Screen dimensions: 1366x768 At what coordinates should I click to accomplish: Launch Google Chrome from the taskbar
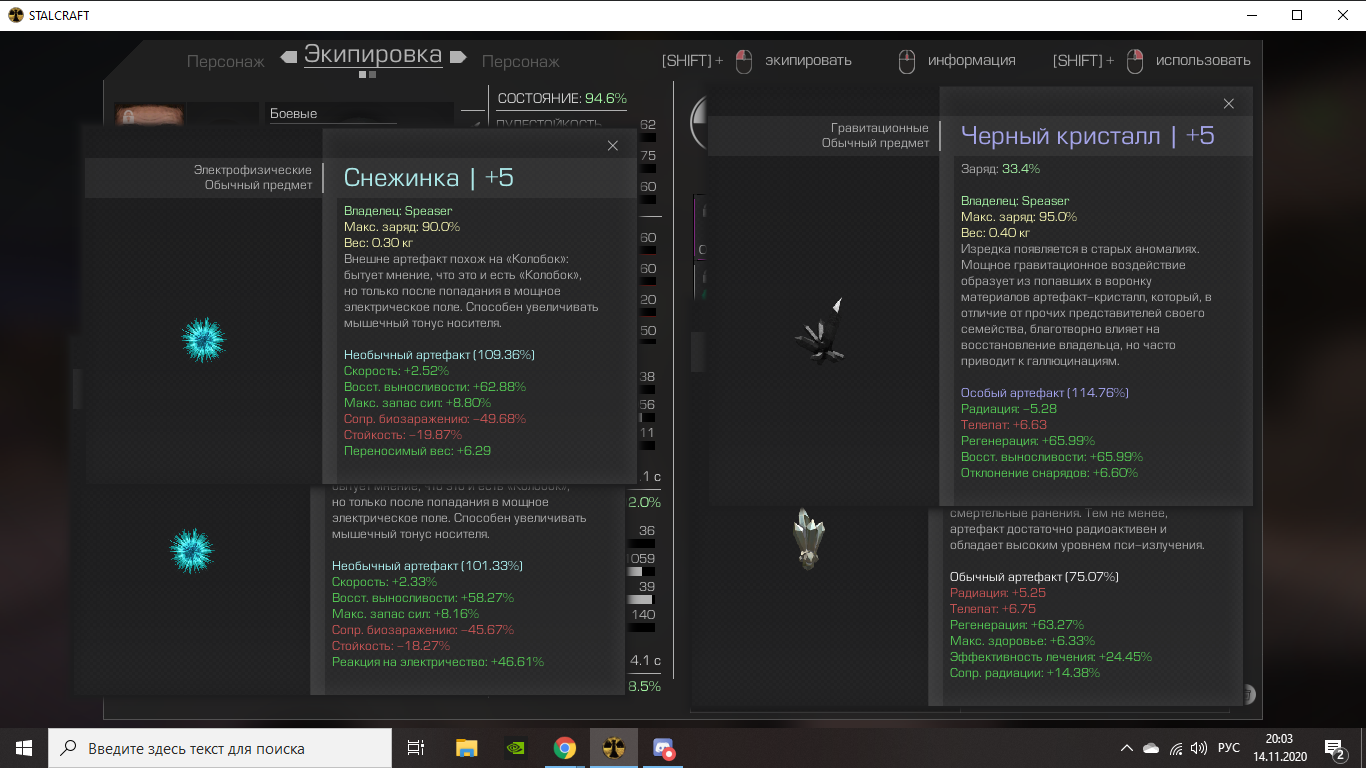[564, 748]
